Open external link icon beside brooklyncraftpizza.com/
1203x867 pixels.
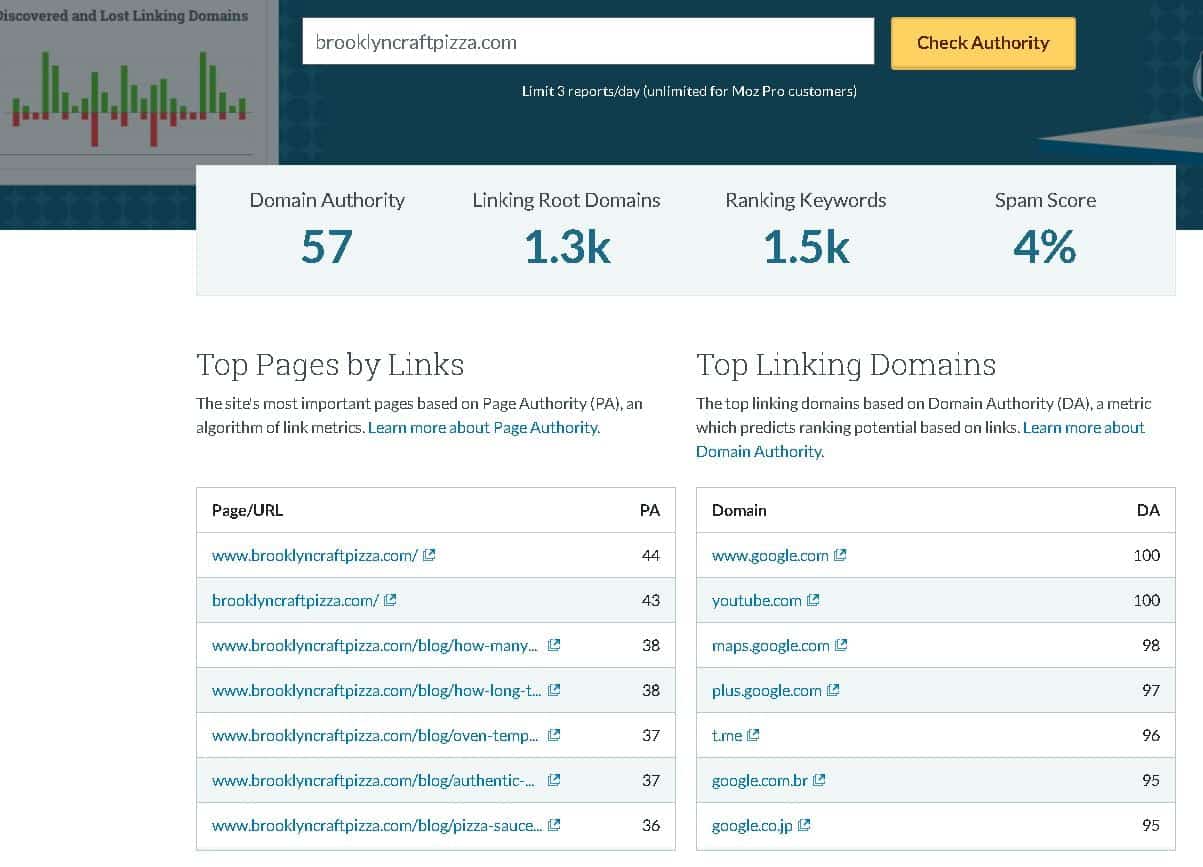(x=391, y=600)
